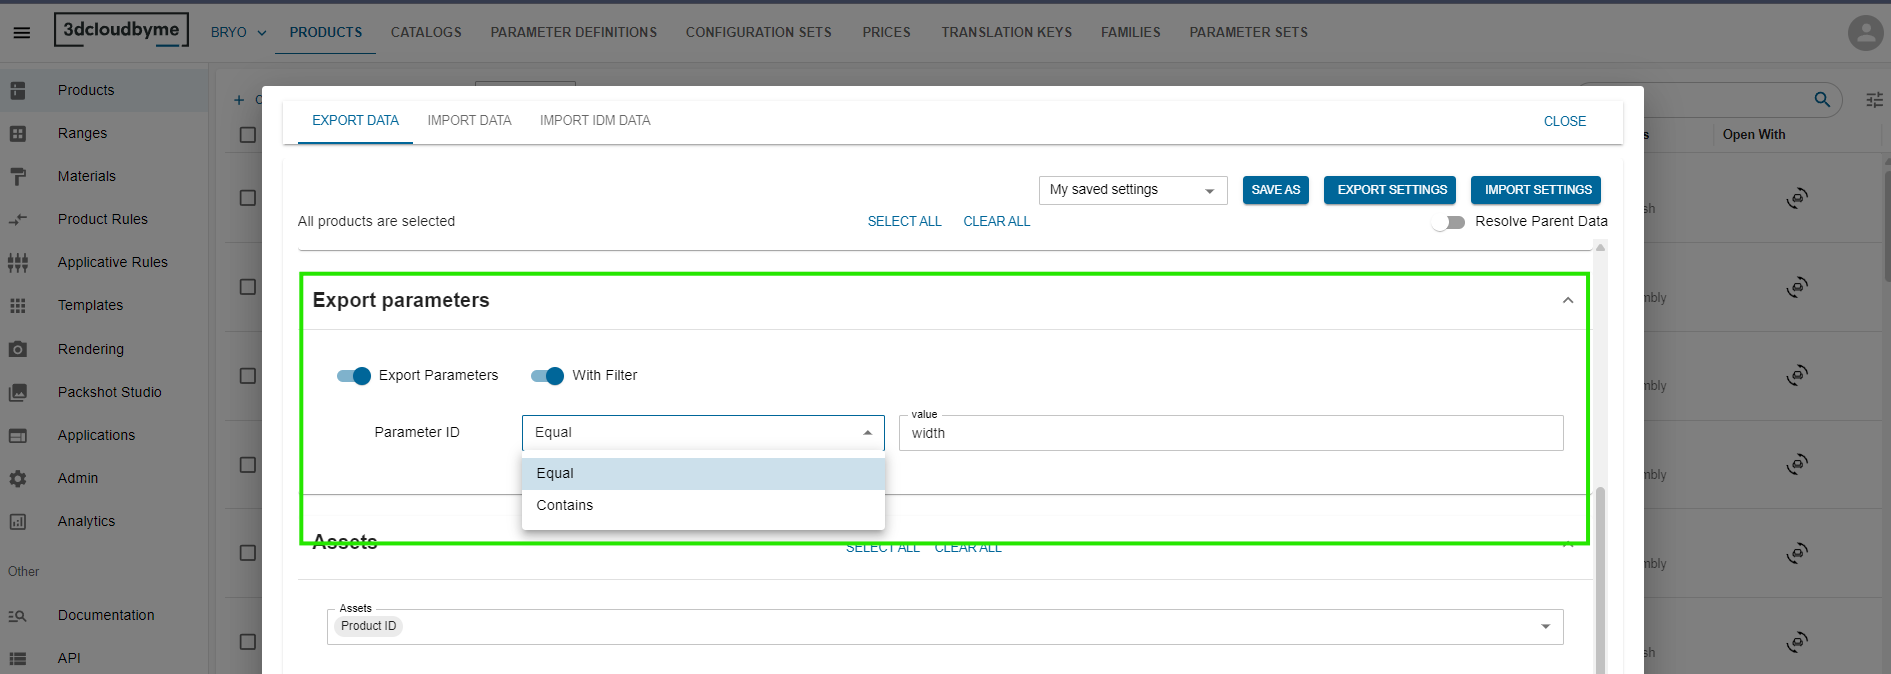Click the Clear All link
Image resolution: width=1891 pixels, height=674 pixels.
pyautogui.click(x=996, y=221)
